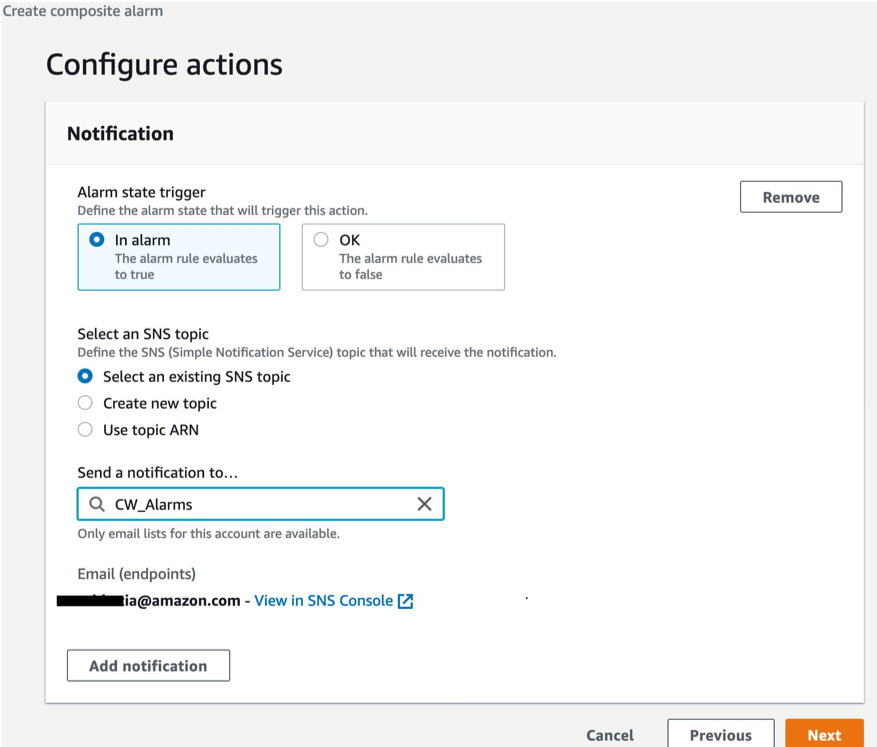Open SNS Console via the external link icon
This screenshot has width=877, height=747.
click(x=405, y=600)
